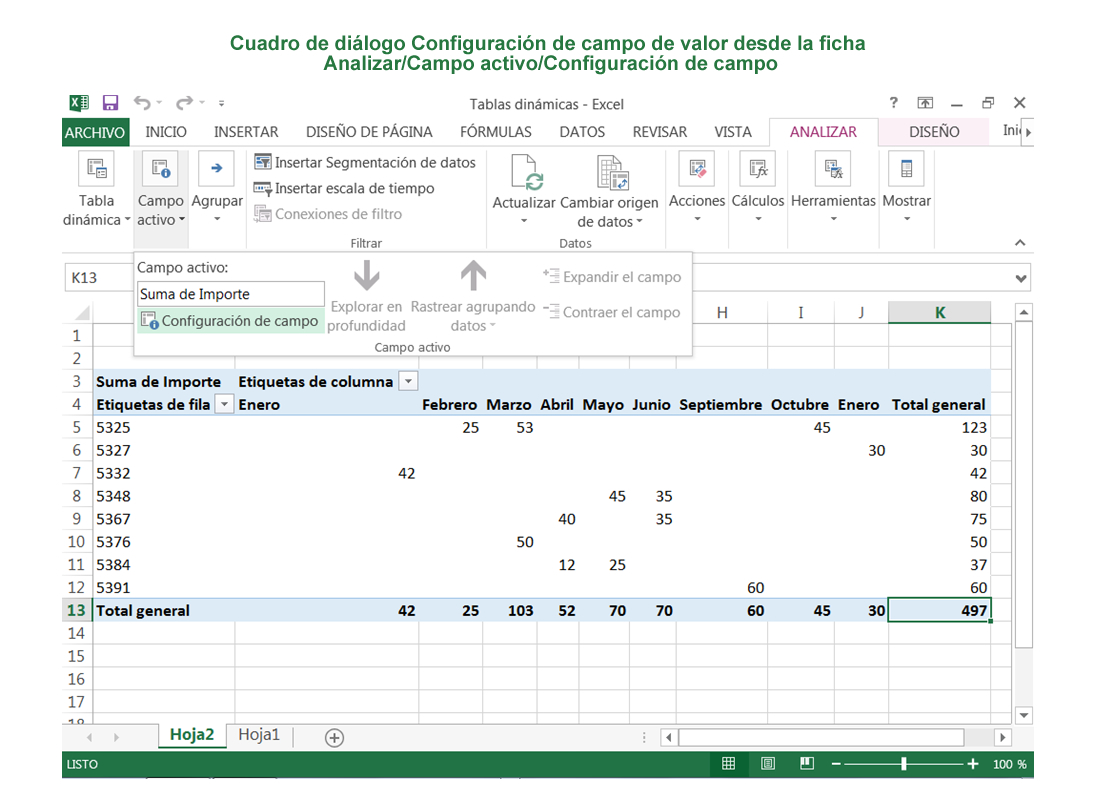Expand the formula bar

click(1021, 279)
